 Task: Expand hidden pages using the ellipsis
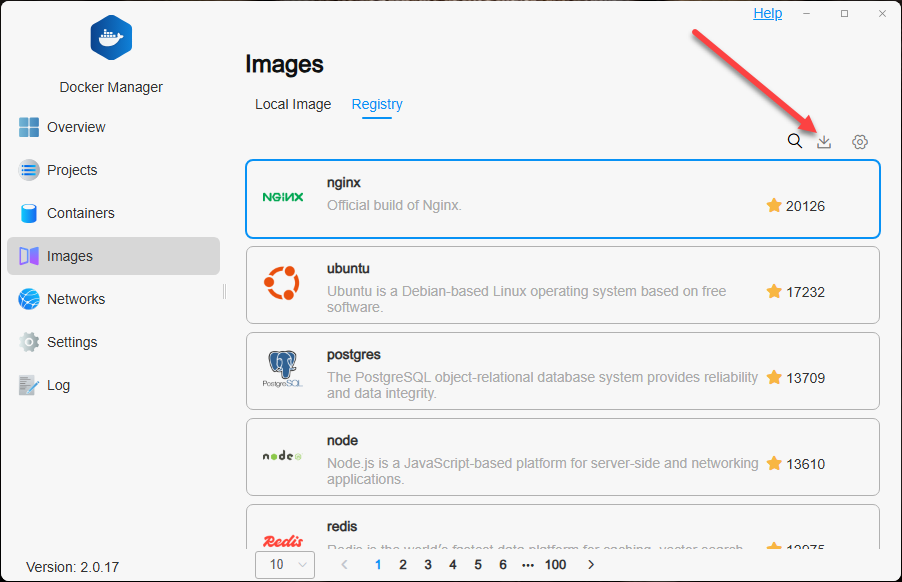click(x=528, y=564)
